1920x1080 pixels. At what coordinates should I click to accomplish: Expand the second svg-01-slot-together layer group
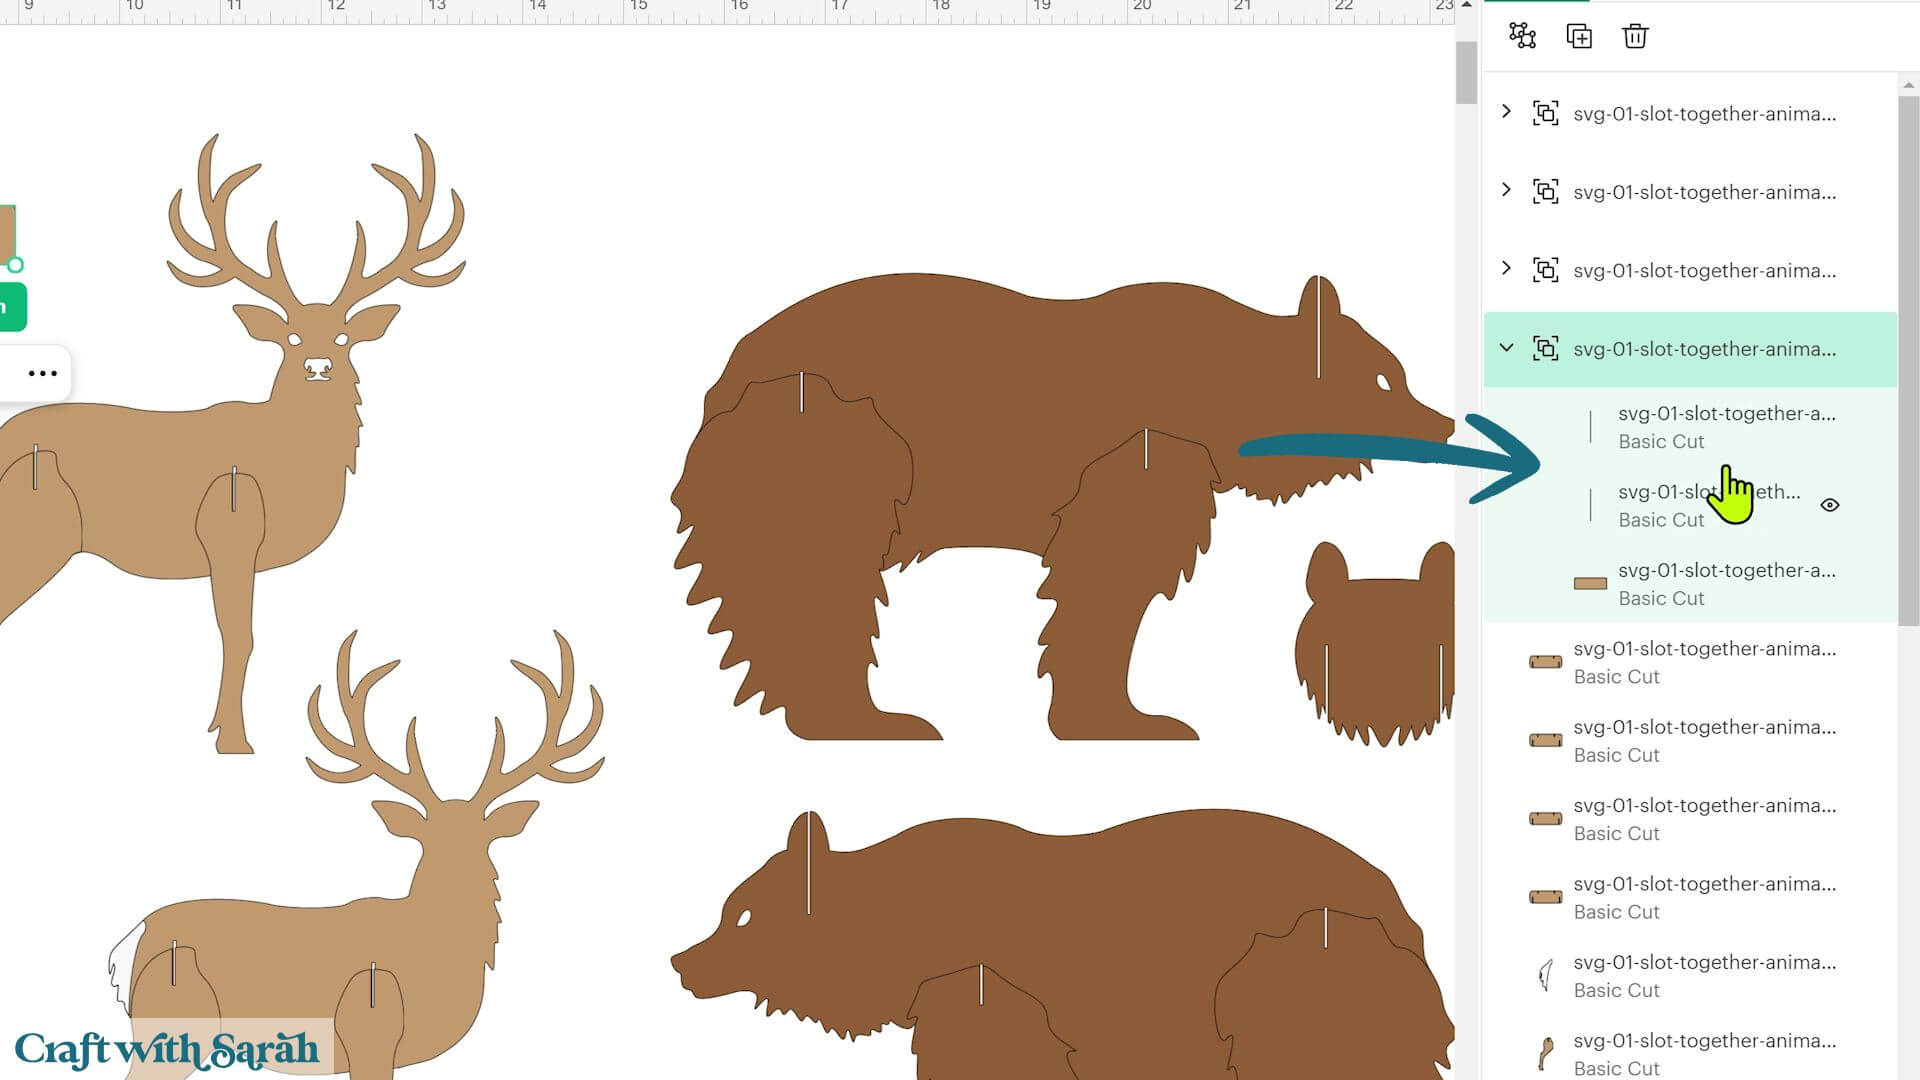click(x=1506, y=190)
